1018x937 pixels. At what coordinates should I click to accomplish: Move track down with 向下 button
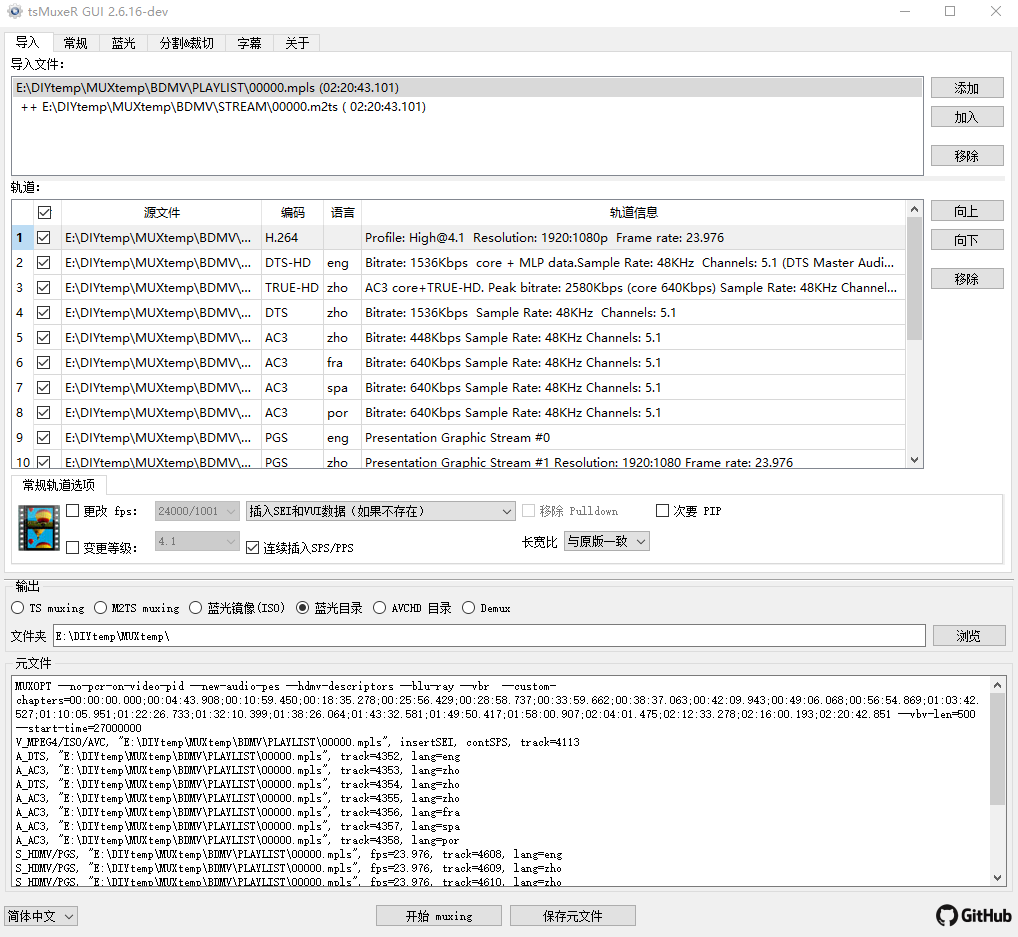967,240
